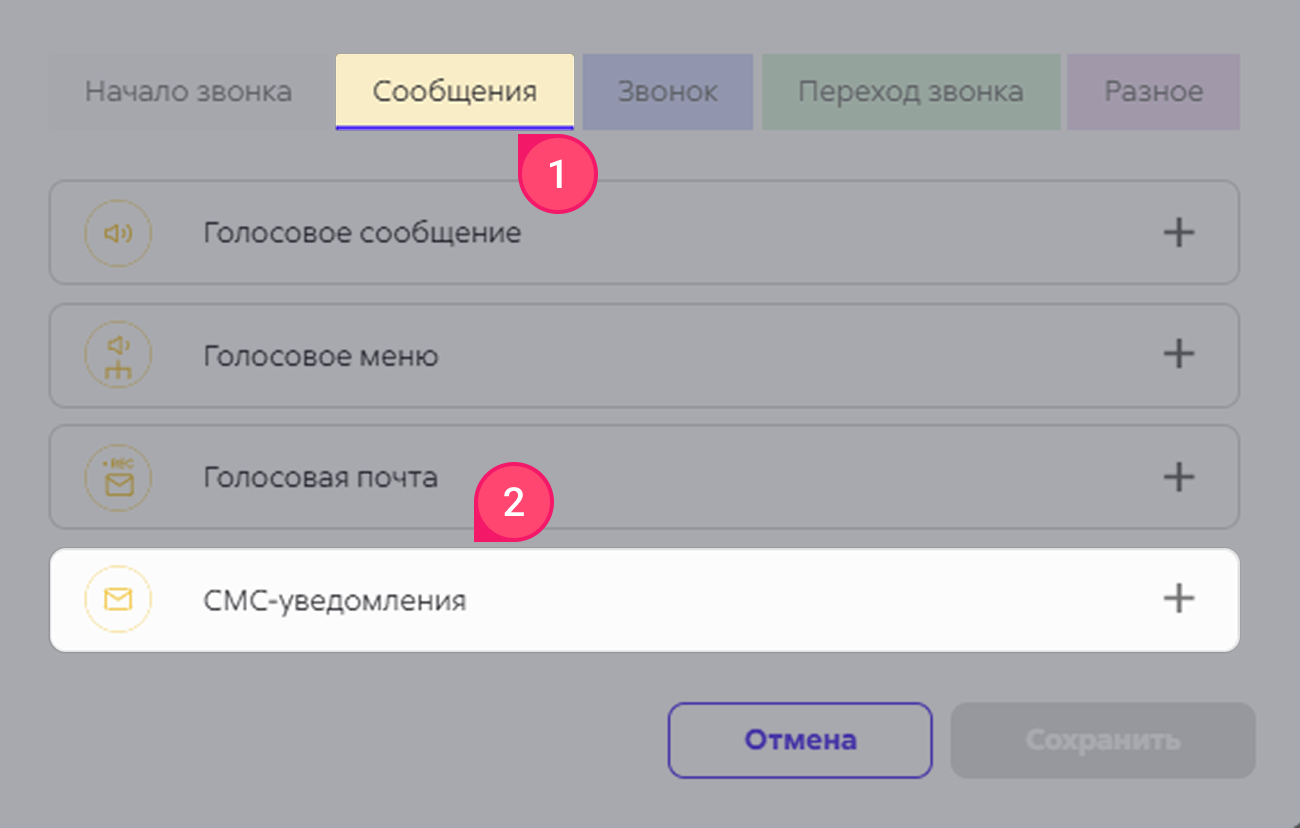
Task: Select the Сообщения tab
Action: coord(454,92)
